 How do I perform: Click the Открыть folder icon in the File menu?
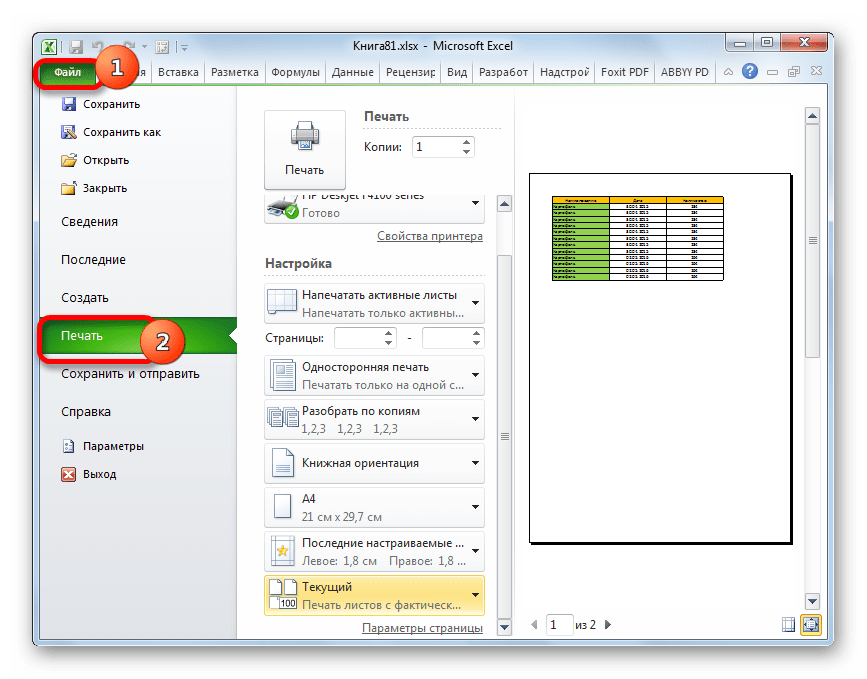coord(70,159)
